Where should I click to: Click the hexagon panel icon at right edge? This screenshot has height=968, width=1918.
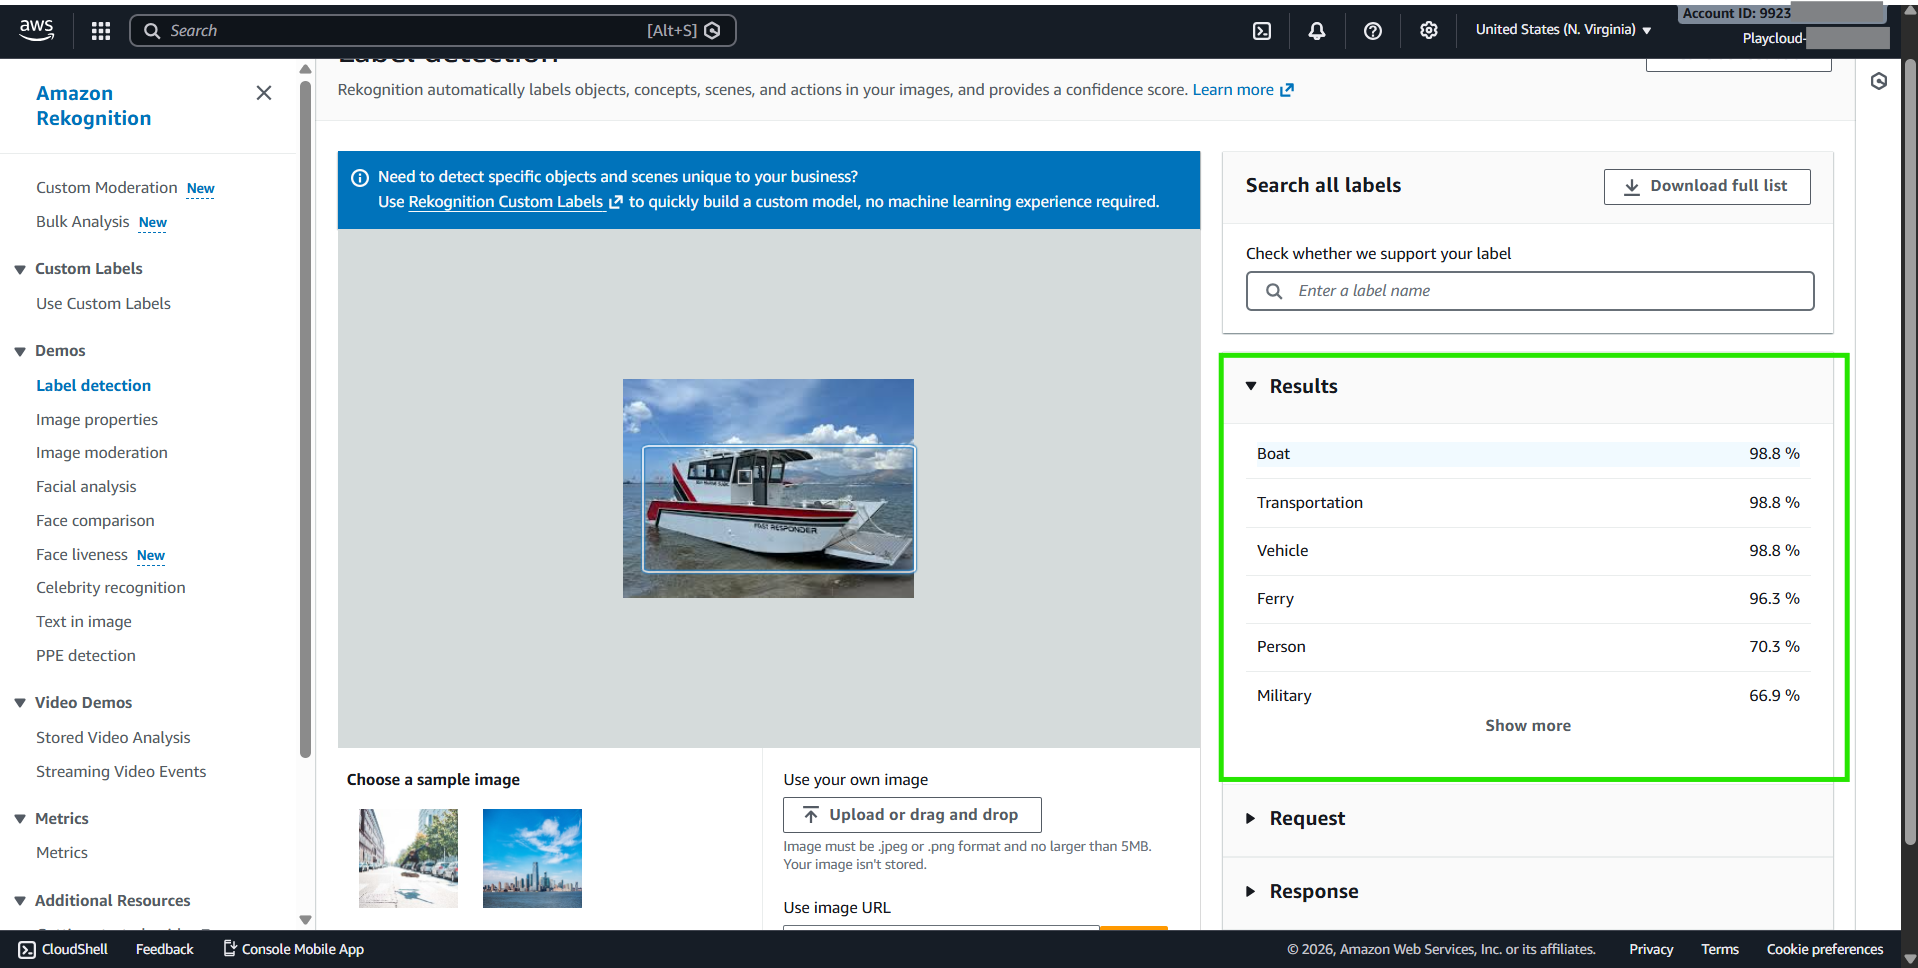point(1879,82)
